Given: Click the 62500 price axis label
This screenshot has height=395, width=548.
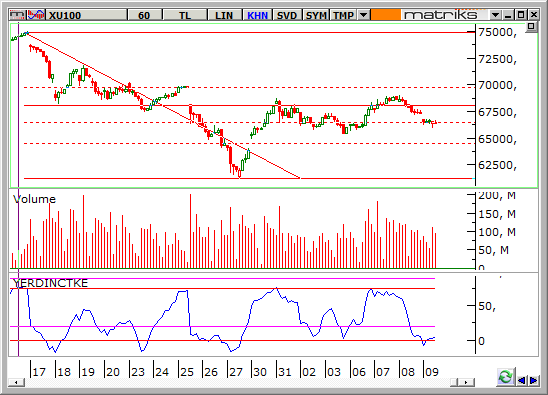Looking at the screenshot, I should (x=497, y=165).
